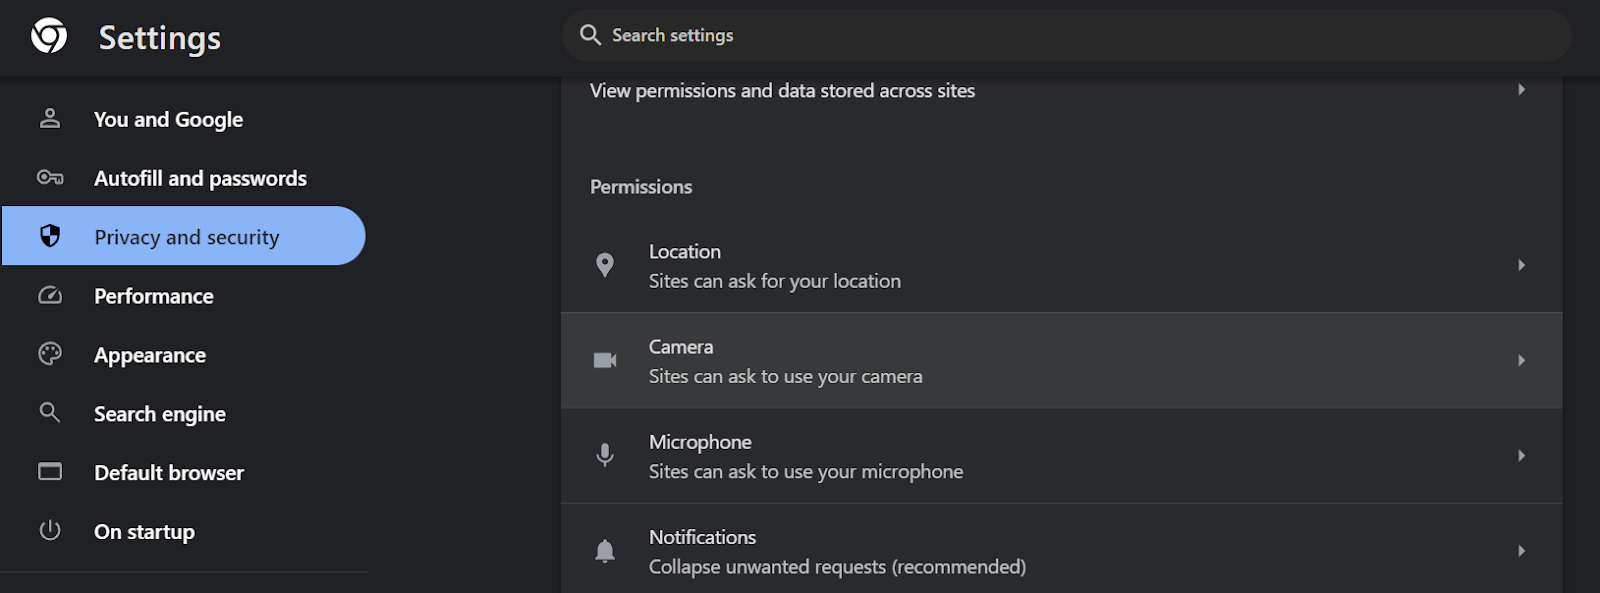Click the Location pin icon
The image size is (1600, 593).
tap(605, 265)
